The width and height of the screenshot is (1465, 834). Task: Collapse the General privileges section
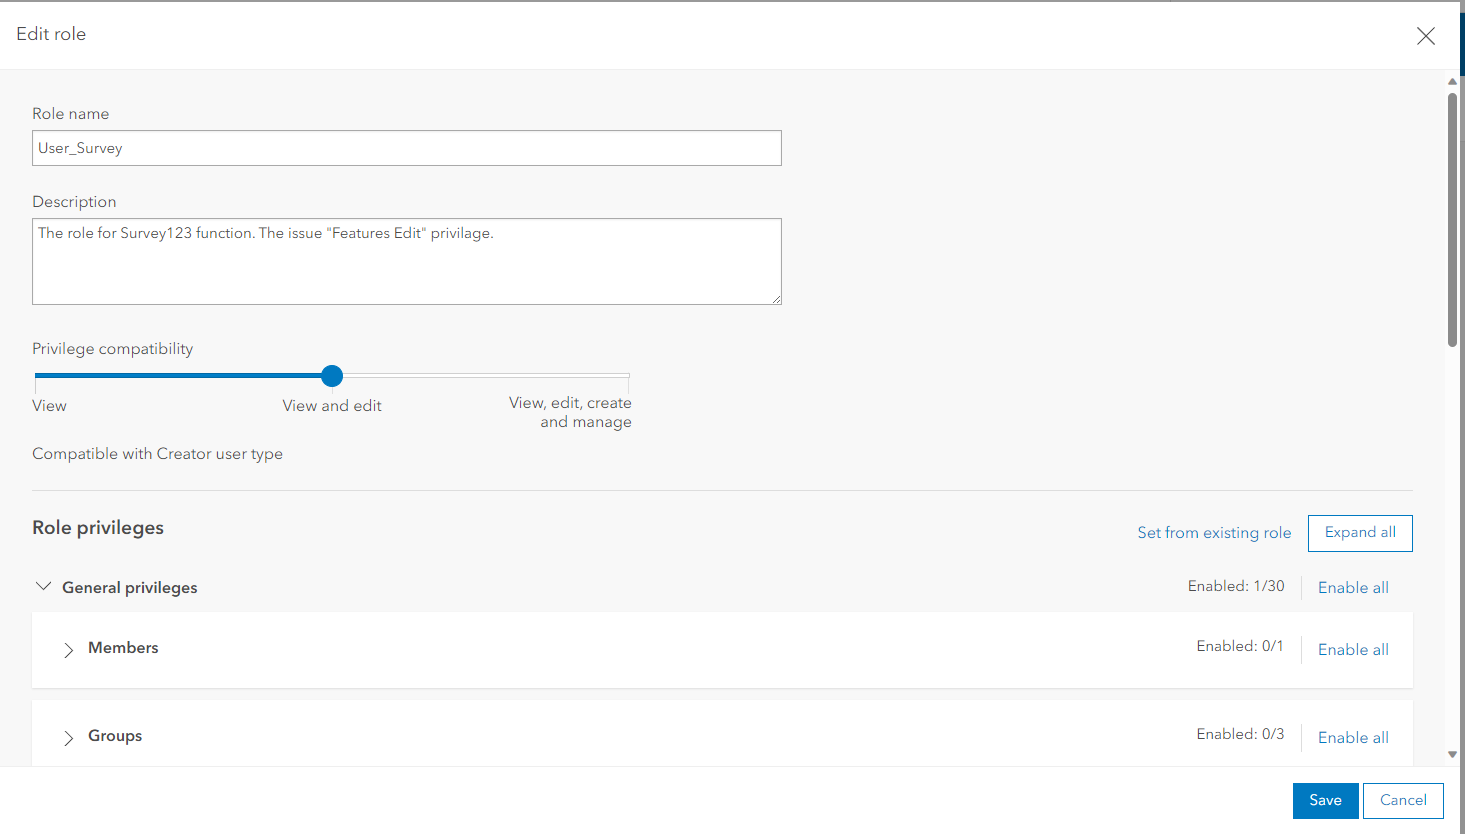coord(43,586)
